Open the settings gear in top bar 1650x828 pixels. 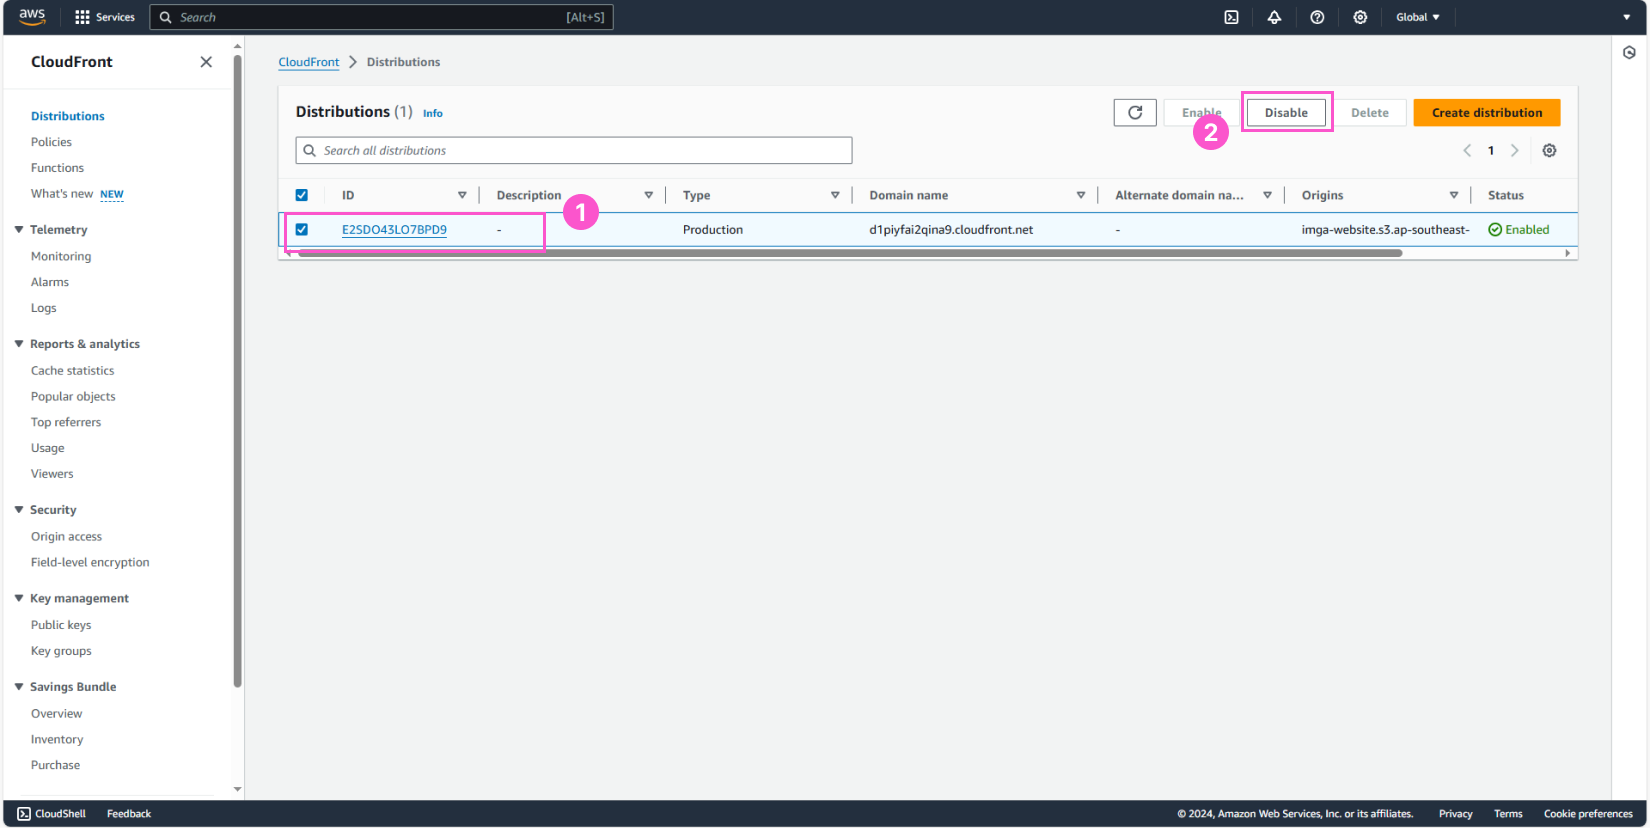pyautogui.click(x=1360, y=17)
